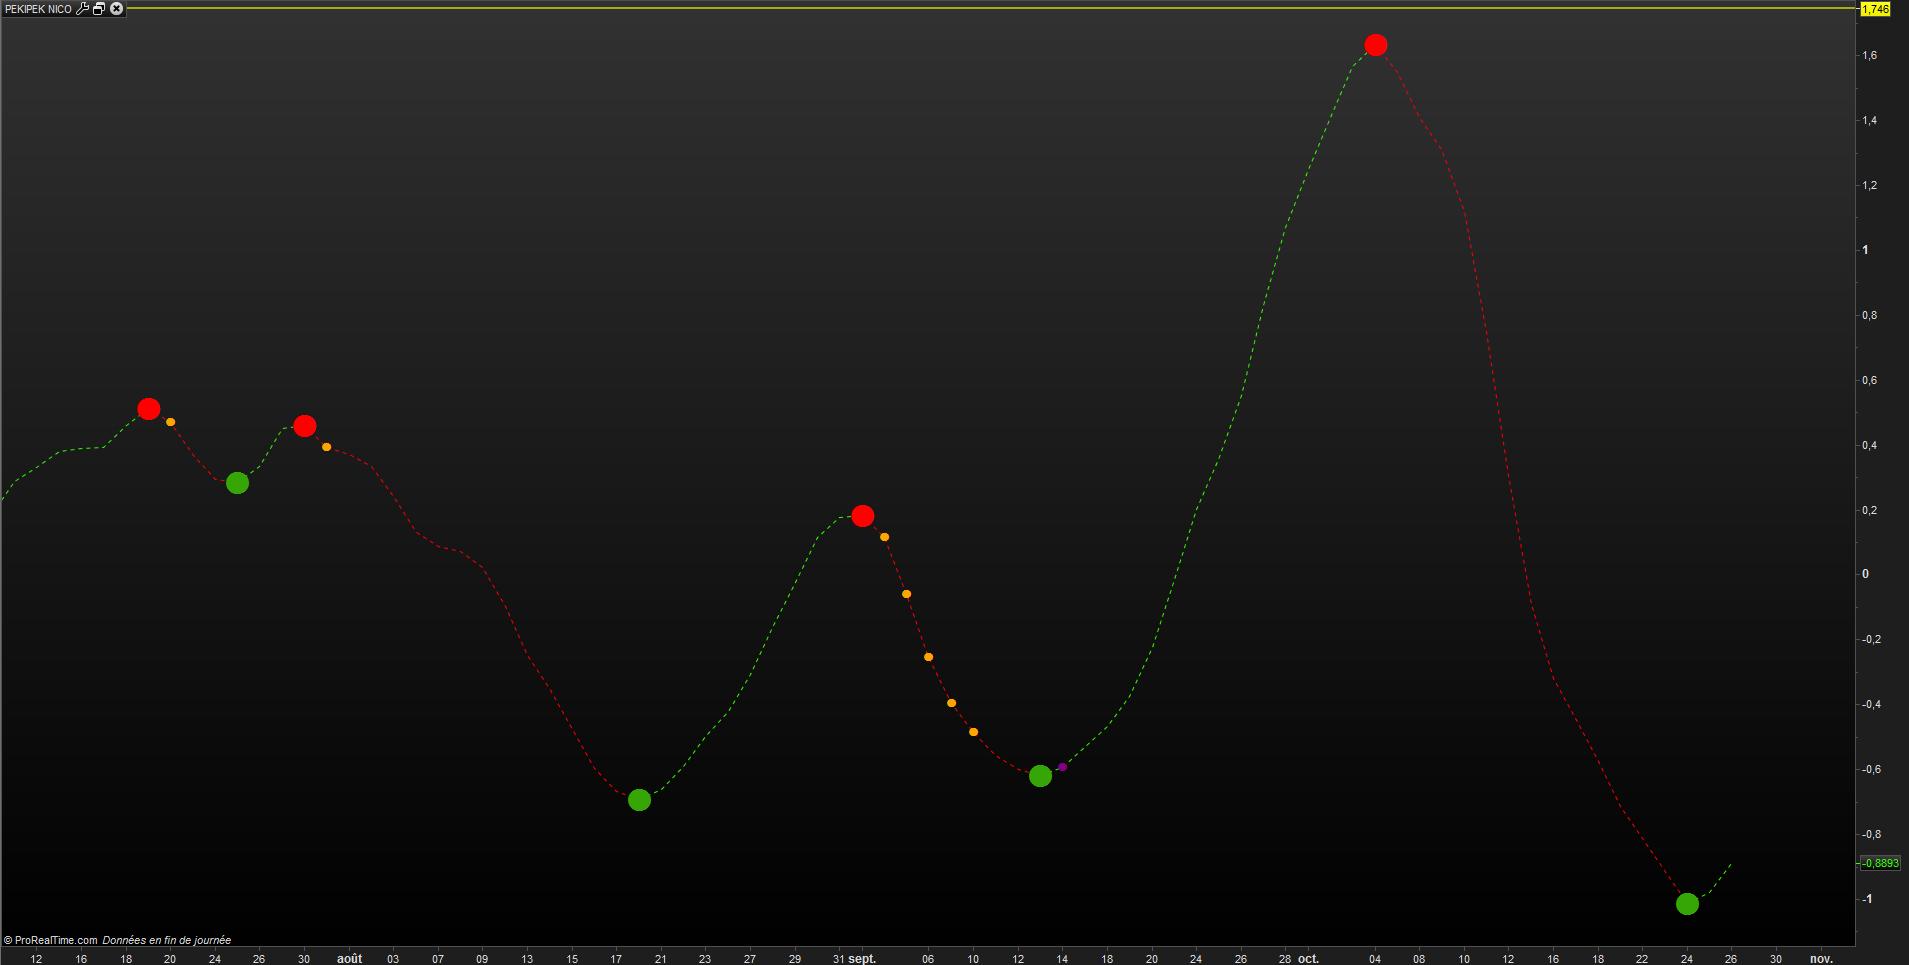Viewport: 1909px width, 965px height.
Task: Click the yellow 1,746 level value tag
Action: pos(1875,9)
